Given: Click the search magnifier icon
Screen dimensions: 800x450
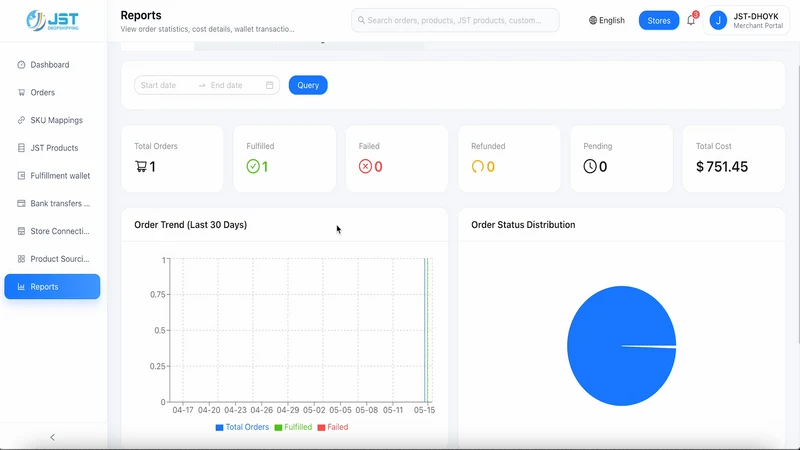Looking at the screenshot, I should click(361, 20).
